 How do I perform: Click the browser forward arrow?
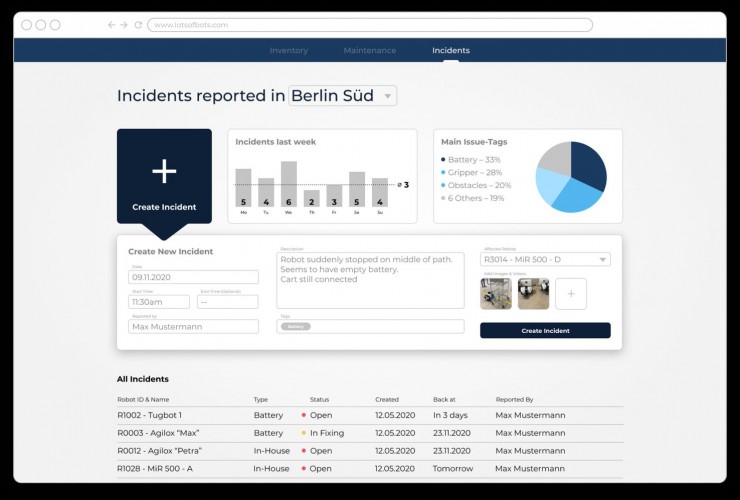coord(124,25)
